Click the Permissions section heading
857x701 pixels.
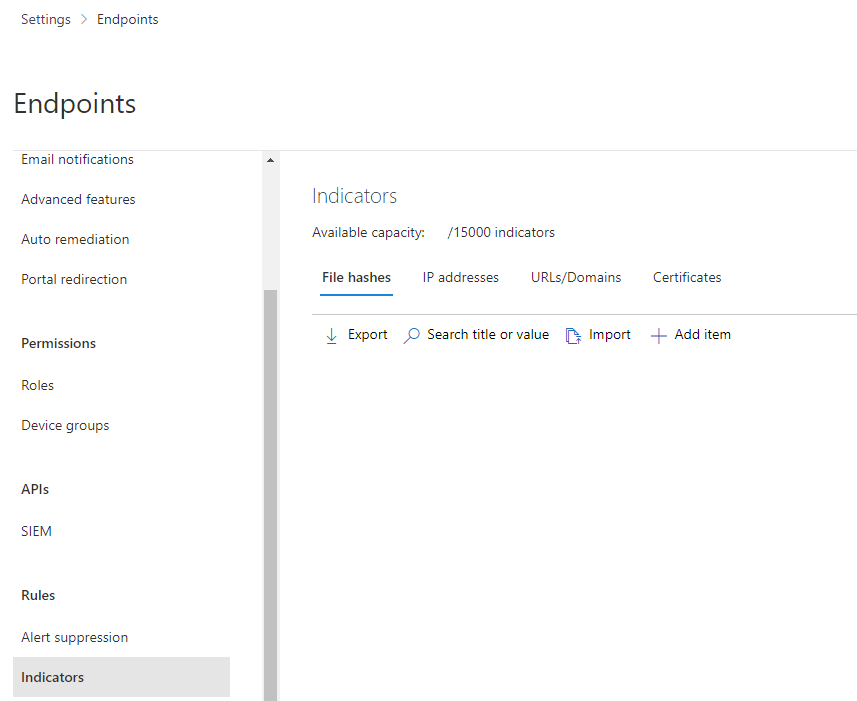(58, 343)
